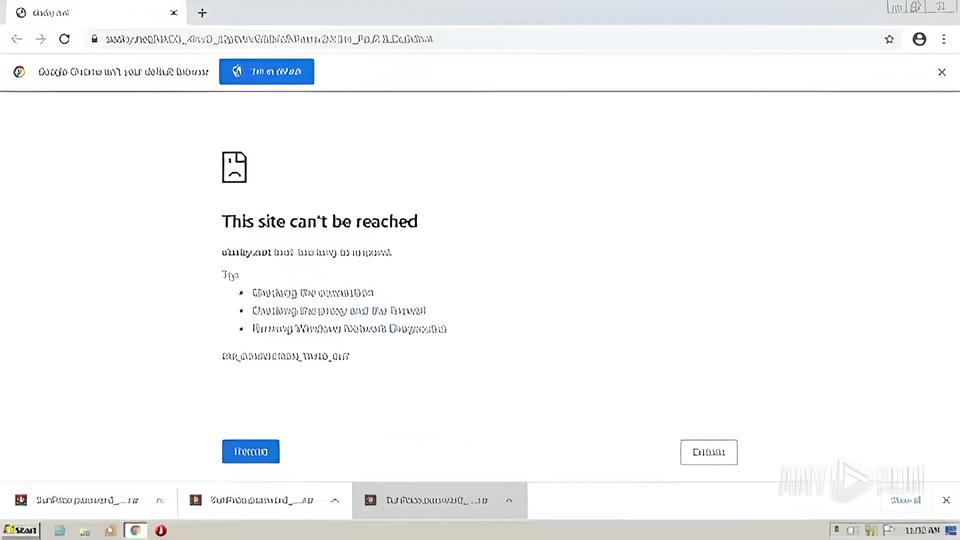Click the sad page error icon
Image resolution: width=960 pixels, height=540 pixels.
pos(234,167)
